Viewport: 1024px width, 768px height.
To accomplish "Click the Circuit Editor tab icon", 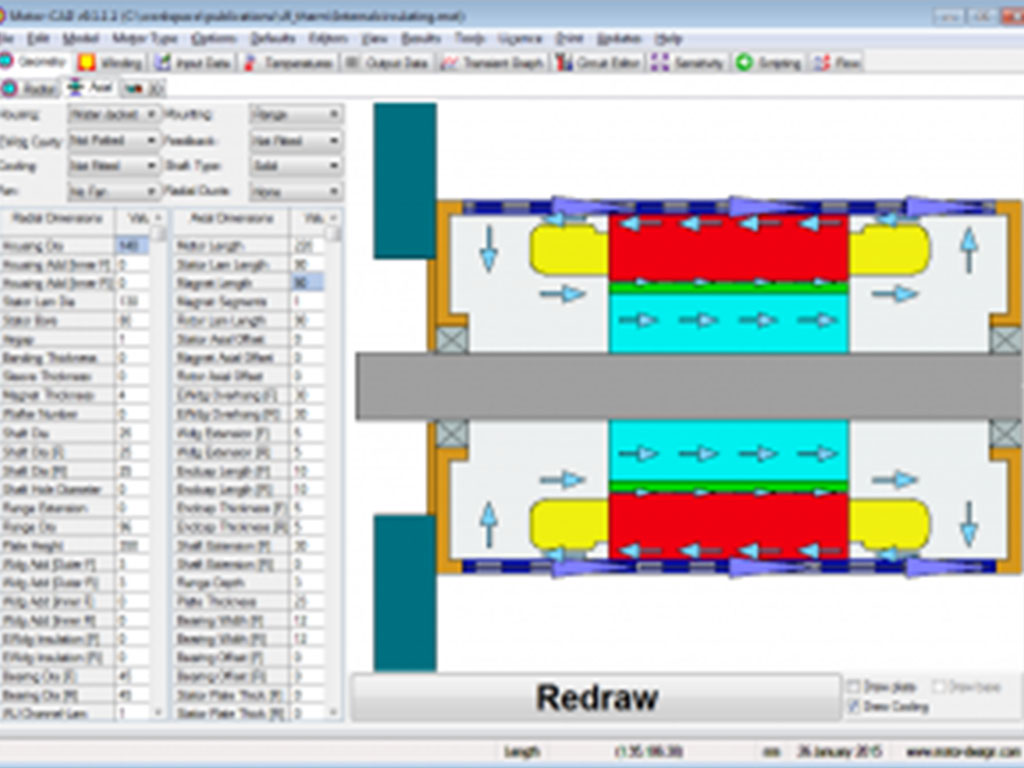I will coord(564,63).
